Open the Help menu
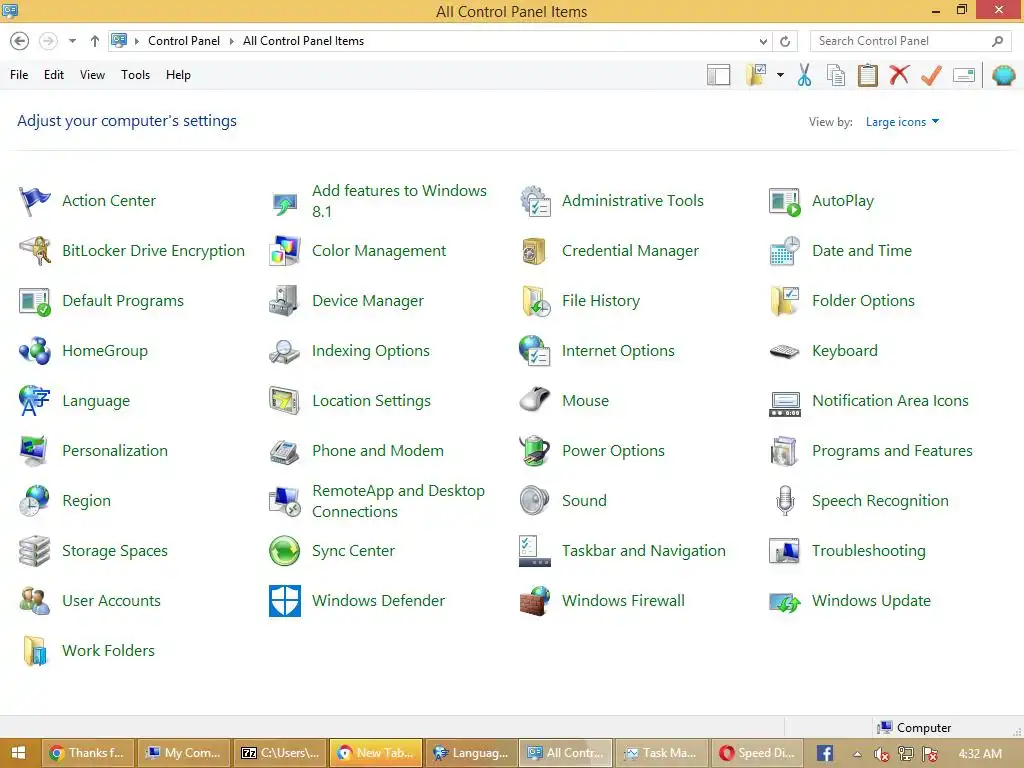Image resolution: width=1024 pixels, height=768 pixels. (178, 75)
